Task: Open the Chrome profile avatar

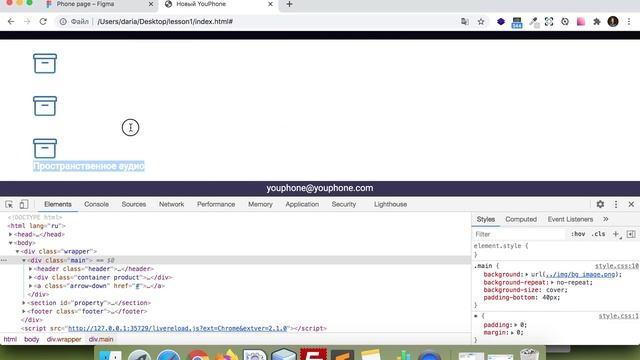Action: (613, 22)
